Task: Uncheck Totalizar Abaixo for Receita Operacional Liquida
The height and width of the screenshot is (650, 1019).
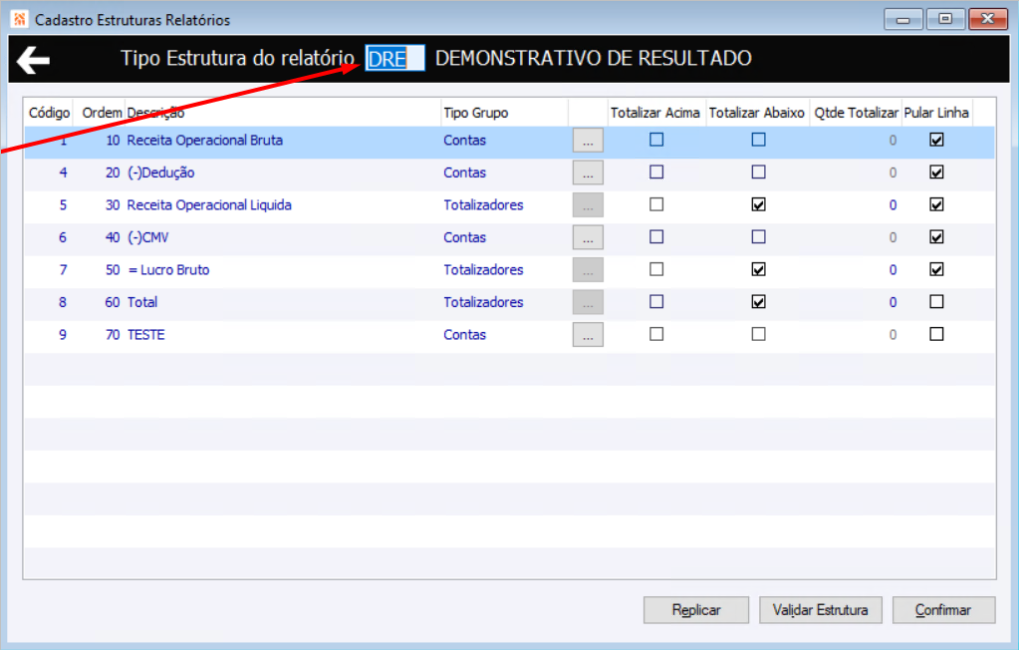Action: [x=758, y=205]
